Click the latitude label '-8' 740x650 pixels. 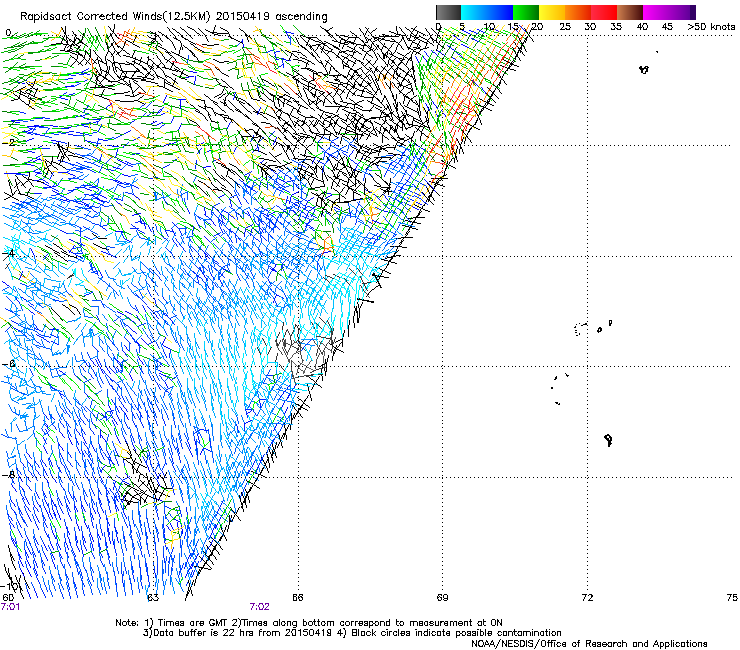8,475
